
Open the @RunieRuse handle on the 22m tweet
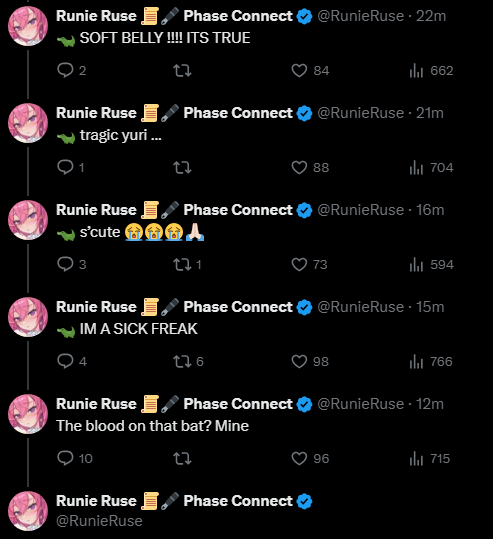tap(360, 16)
